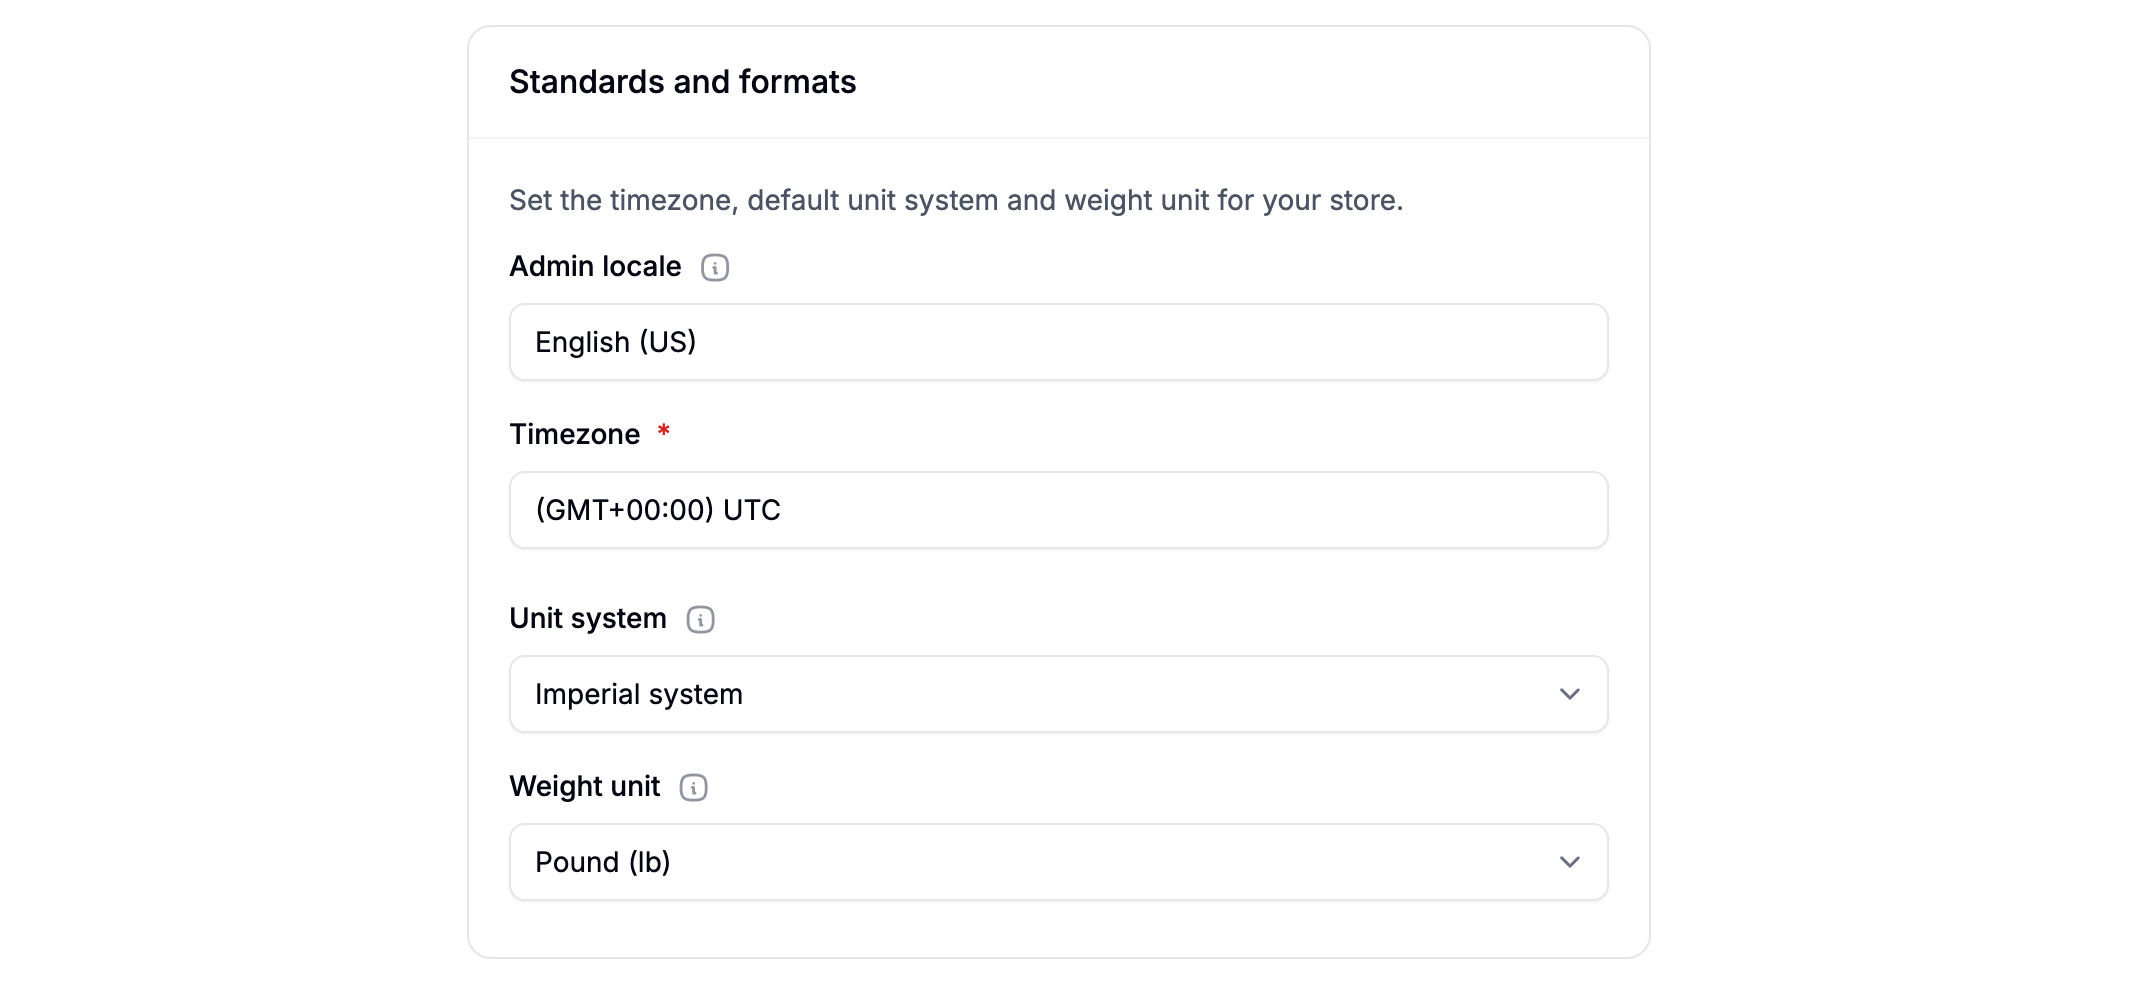2134x982 pixels.
Task: Click the Admin locale label text
Action: 594,266
